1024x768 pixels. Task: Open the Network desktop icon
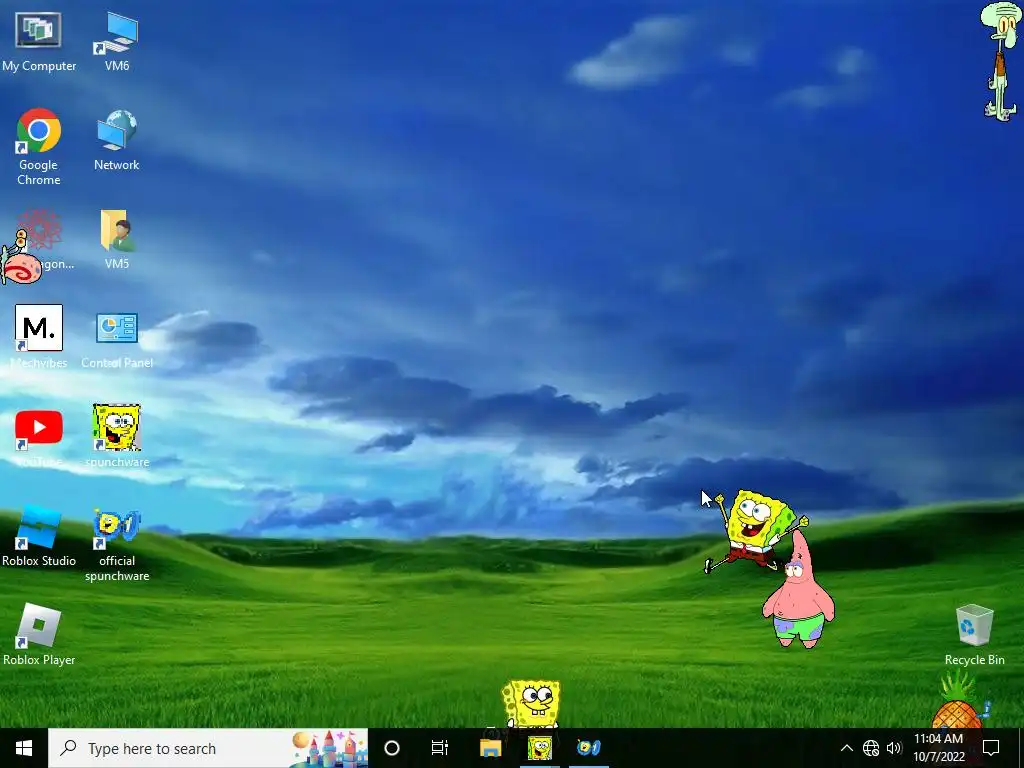click(x=116, y=140)
